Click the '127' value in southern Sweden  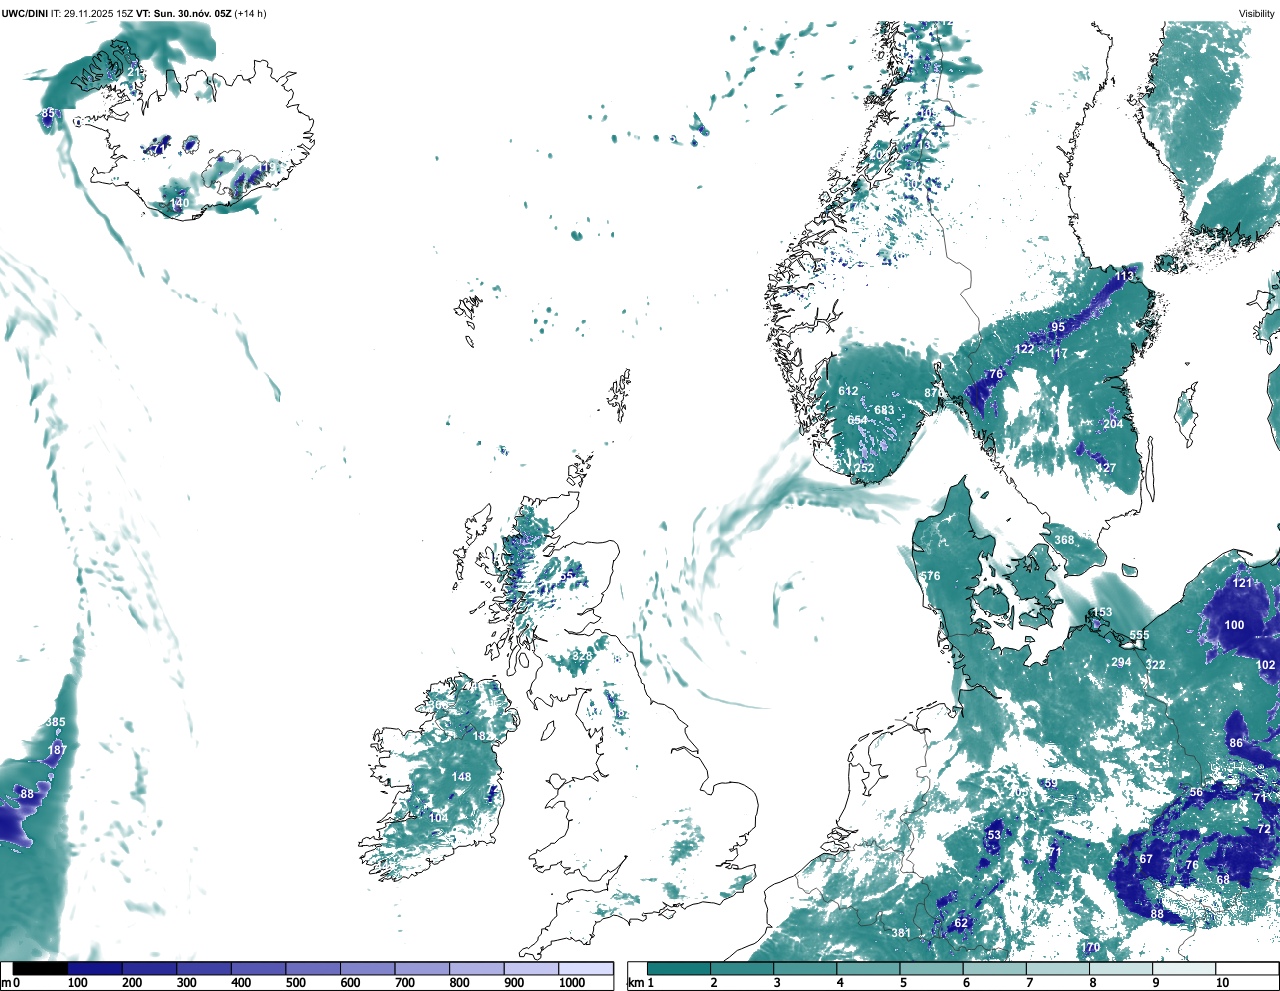tap(1106, 468)
